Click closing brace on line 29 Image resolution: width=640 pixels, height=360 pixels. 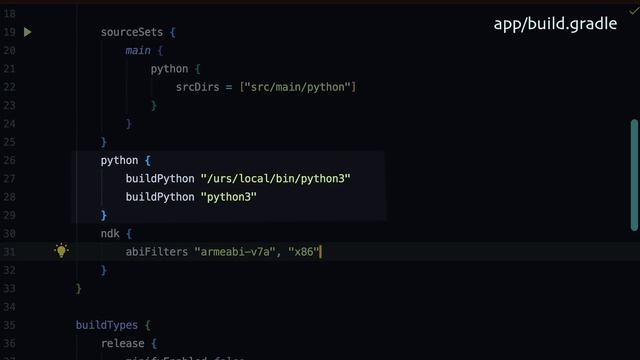pyautogui.click(x=104, y=215)
